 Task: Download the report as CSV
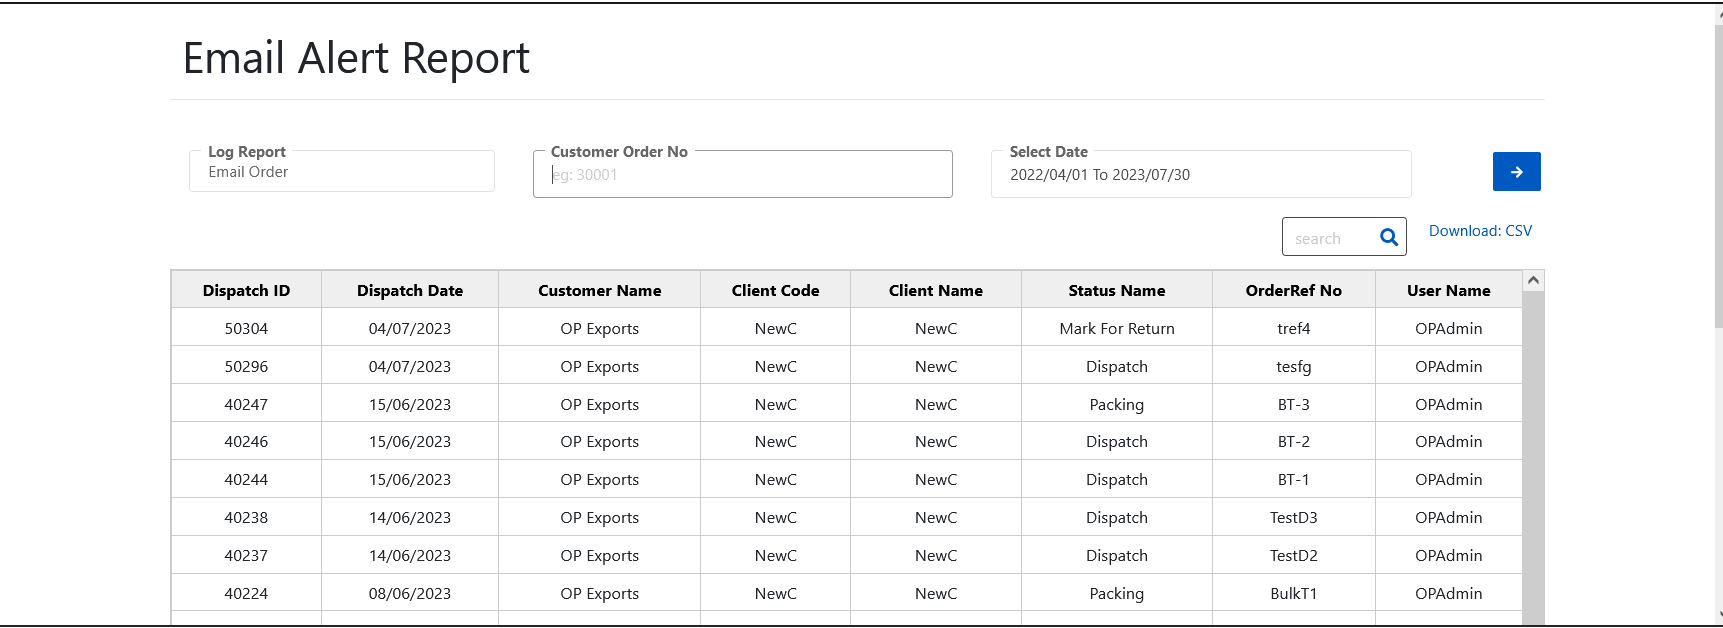(x=1480, y=231)
